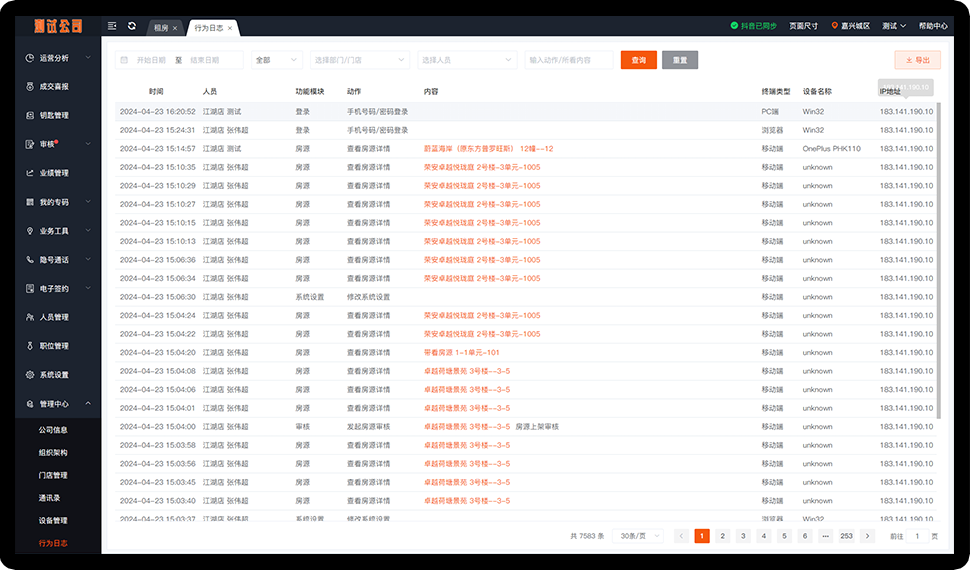Open property link 蔚蓝海岸 12幢--12
This screenshot has height=570, width=970.
click(x=488, y=149)
